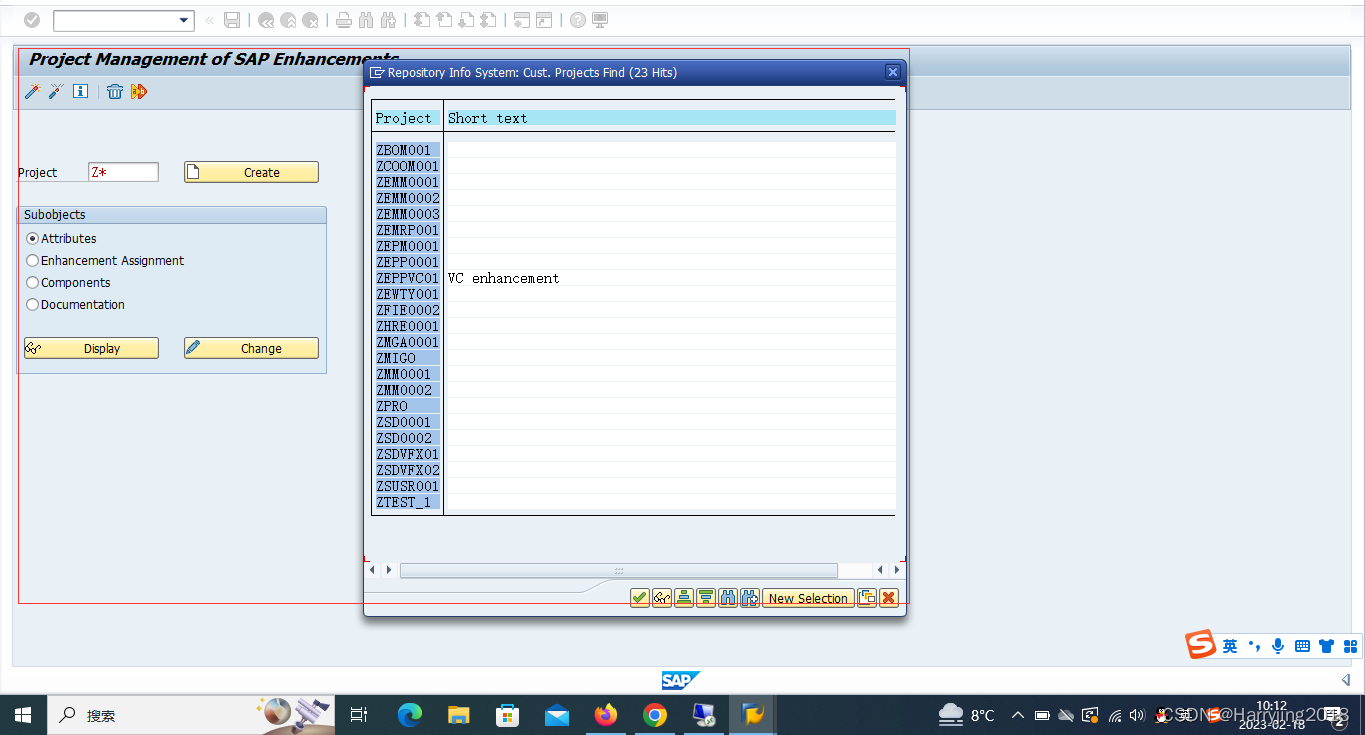This screenshot has height=735, width=1365.
Task: Click the Short text column header
Action: 670,118
